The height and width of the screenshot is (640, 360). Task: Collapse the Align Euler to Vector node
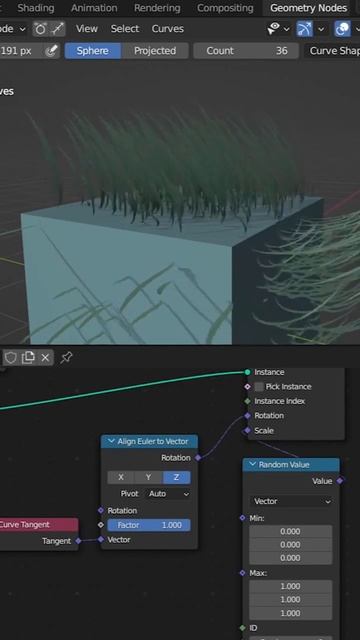click(x=111, y=442)
